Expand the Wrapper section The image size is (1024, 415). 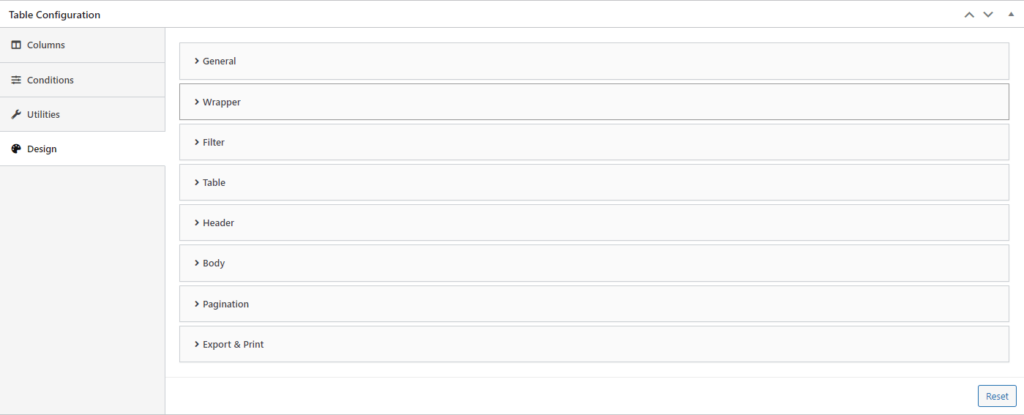[221, 102]
